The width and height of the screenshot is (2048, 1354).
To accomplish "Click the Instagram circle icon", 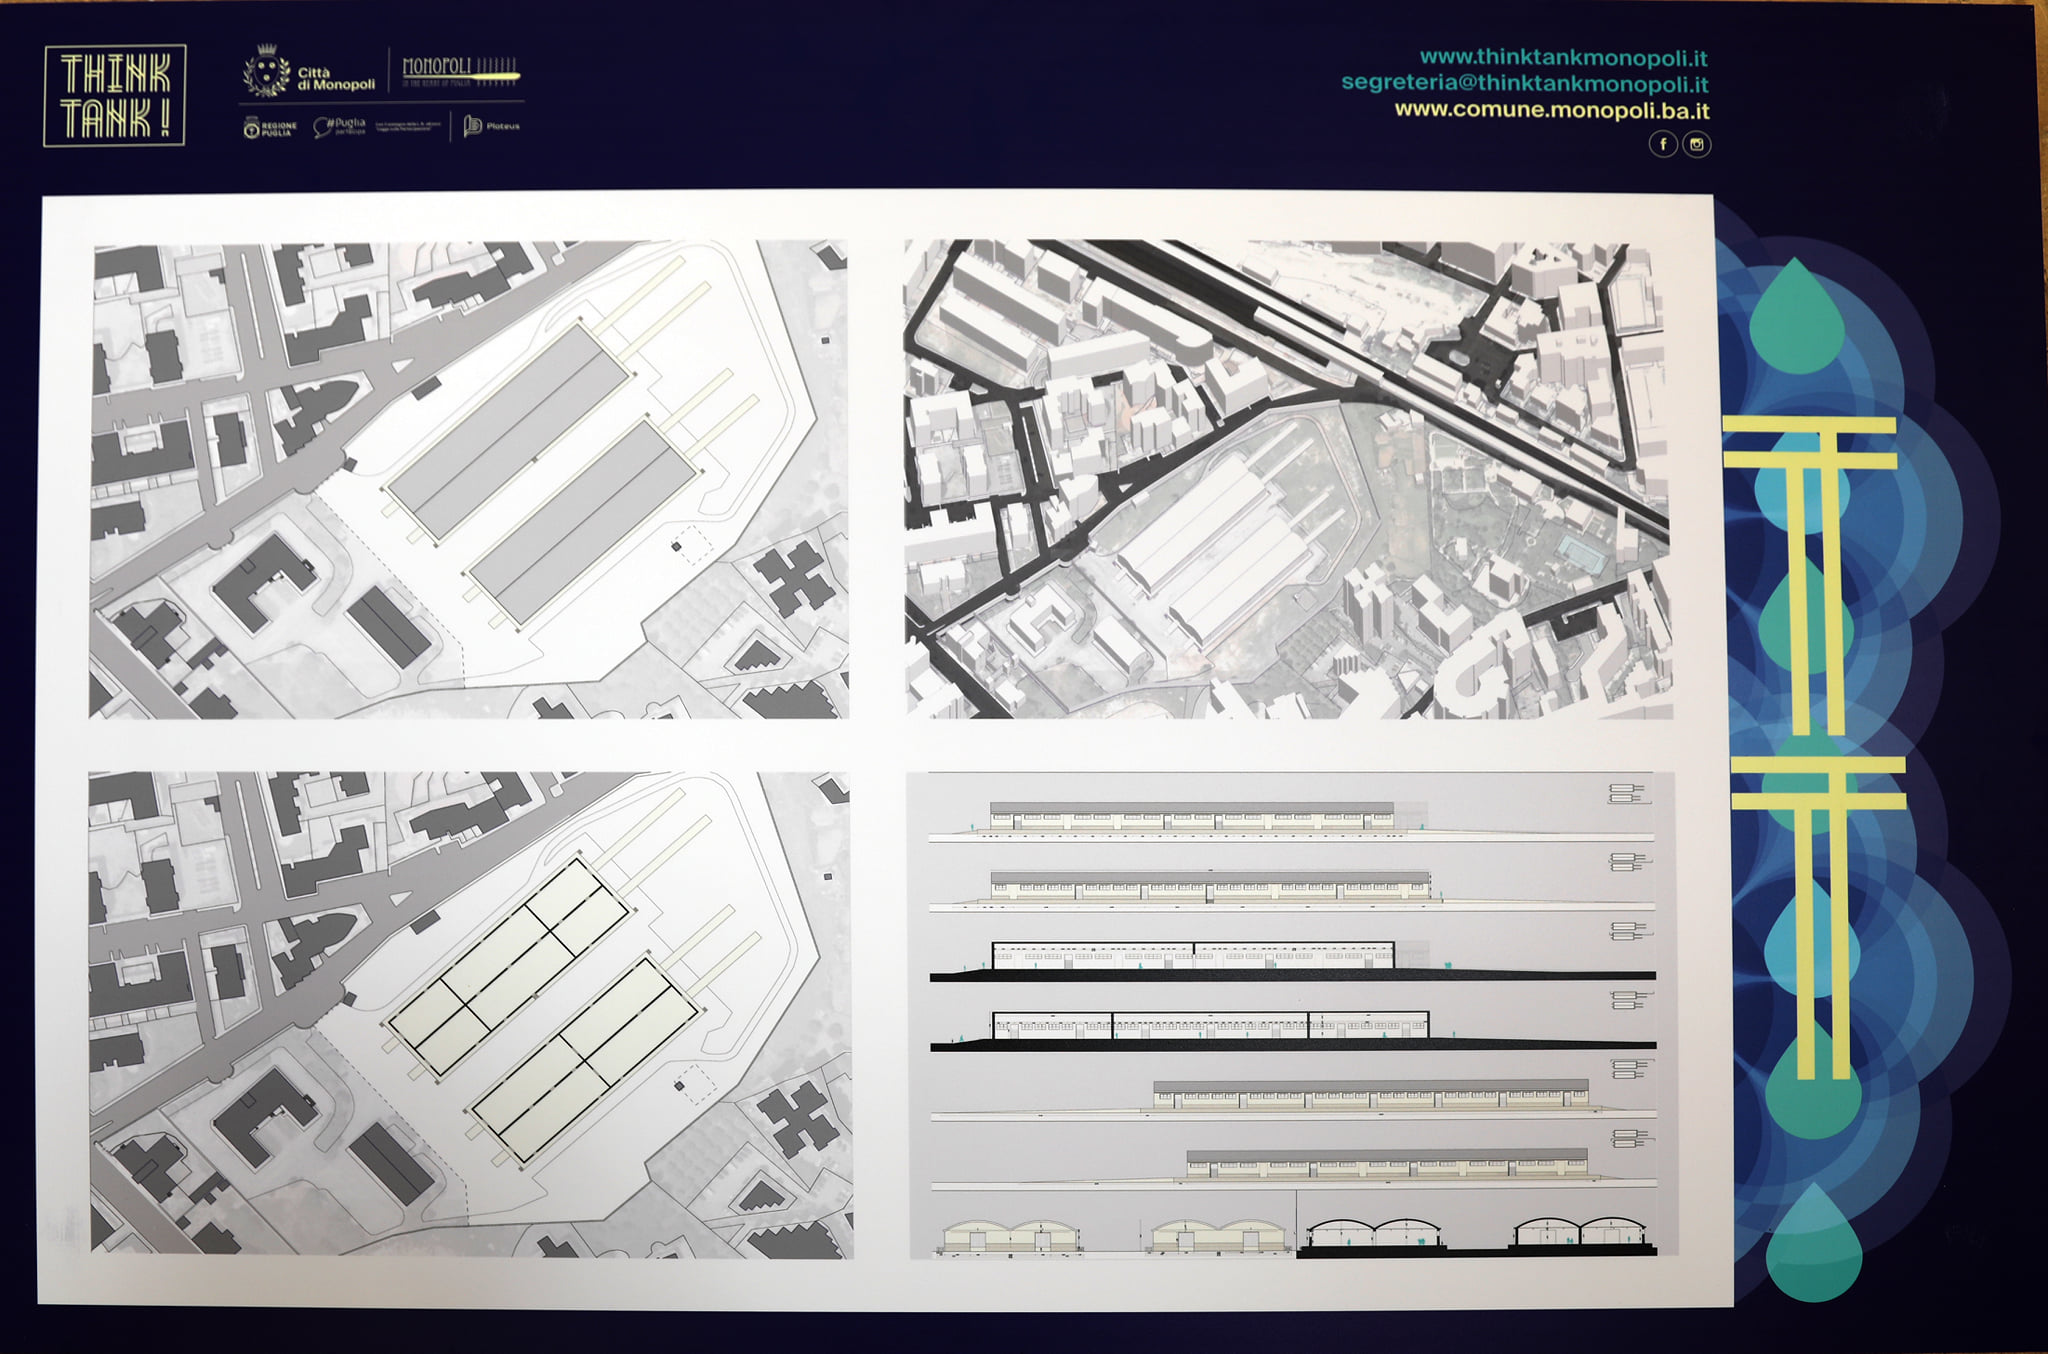I will [x=1697, y=144].
